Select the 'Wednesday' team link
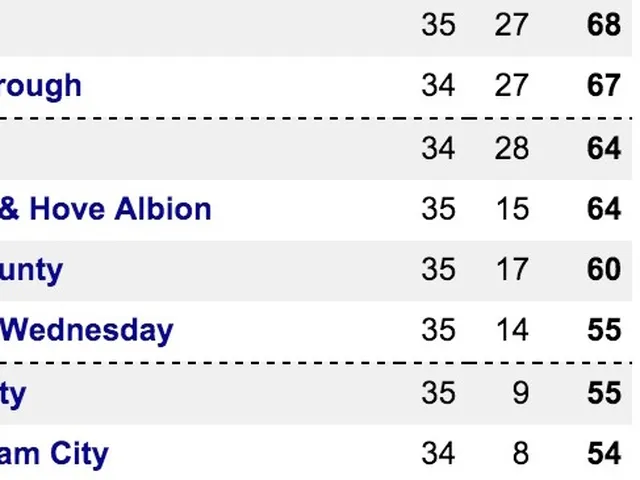This screenshot has width=640, height=480. [87, 331]
